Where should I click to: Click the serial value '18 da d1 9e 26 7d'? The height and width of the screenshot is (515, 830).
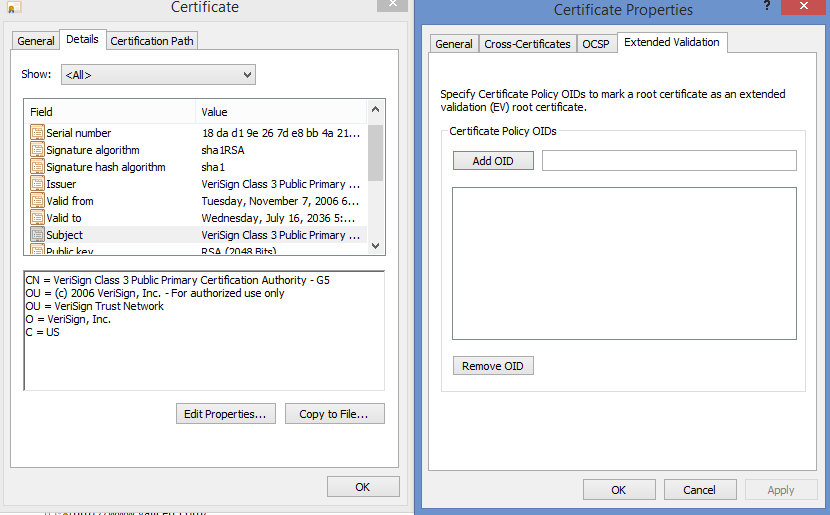[281, 133]
